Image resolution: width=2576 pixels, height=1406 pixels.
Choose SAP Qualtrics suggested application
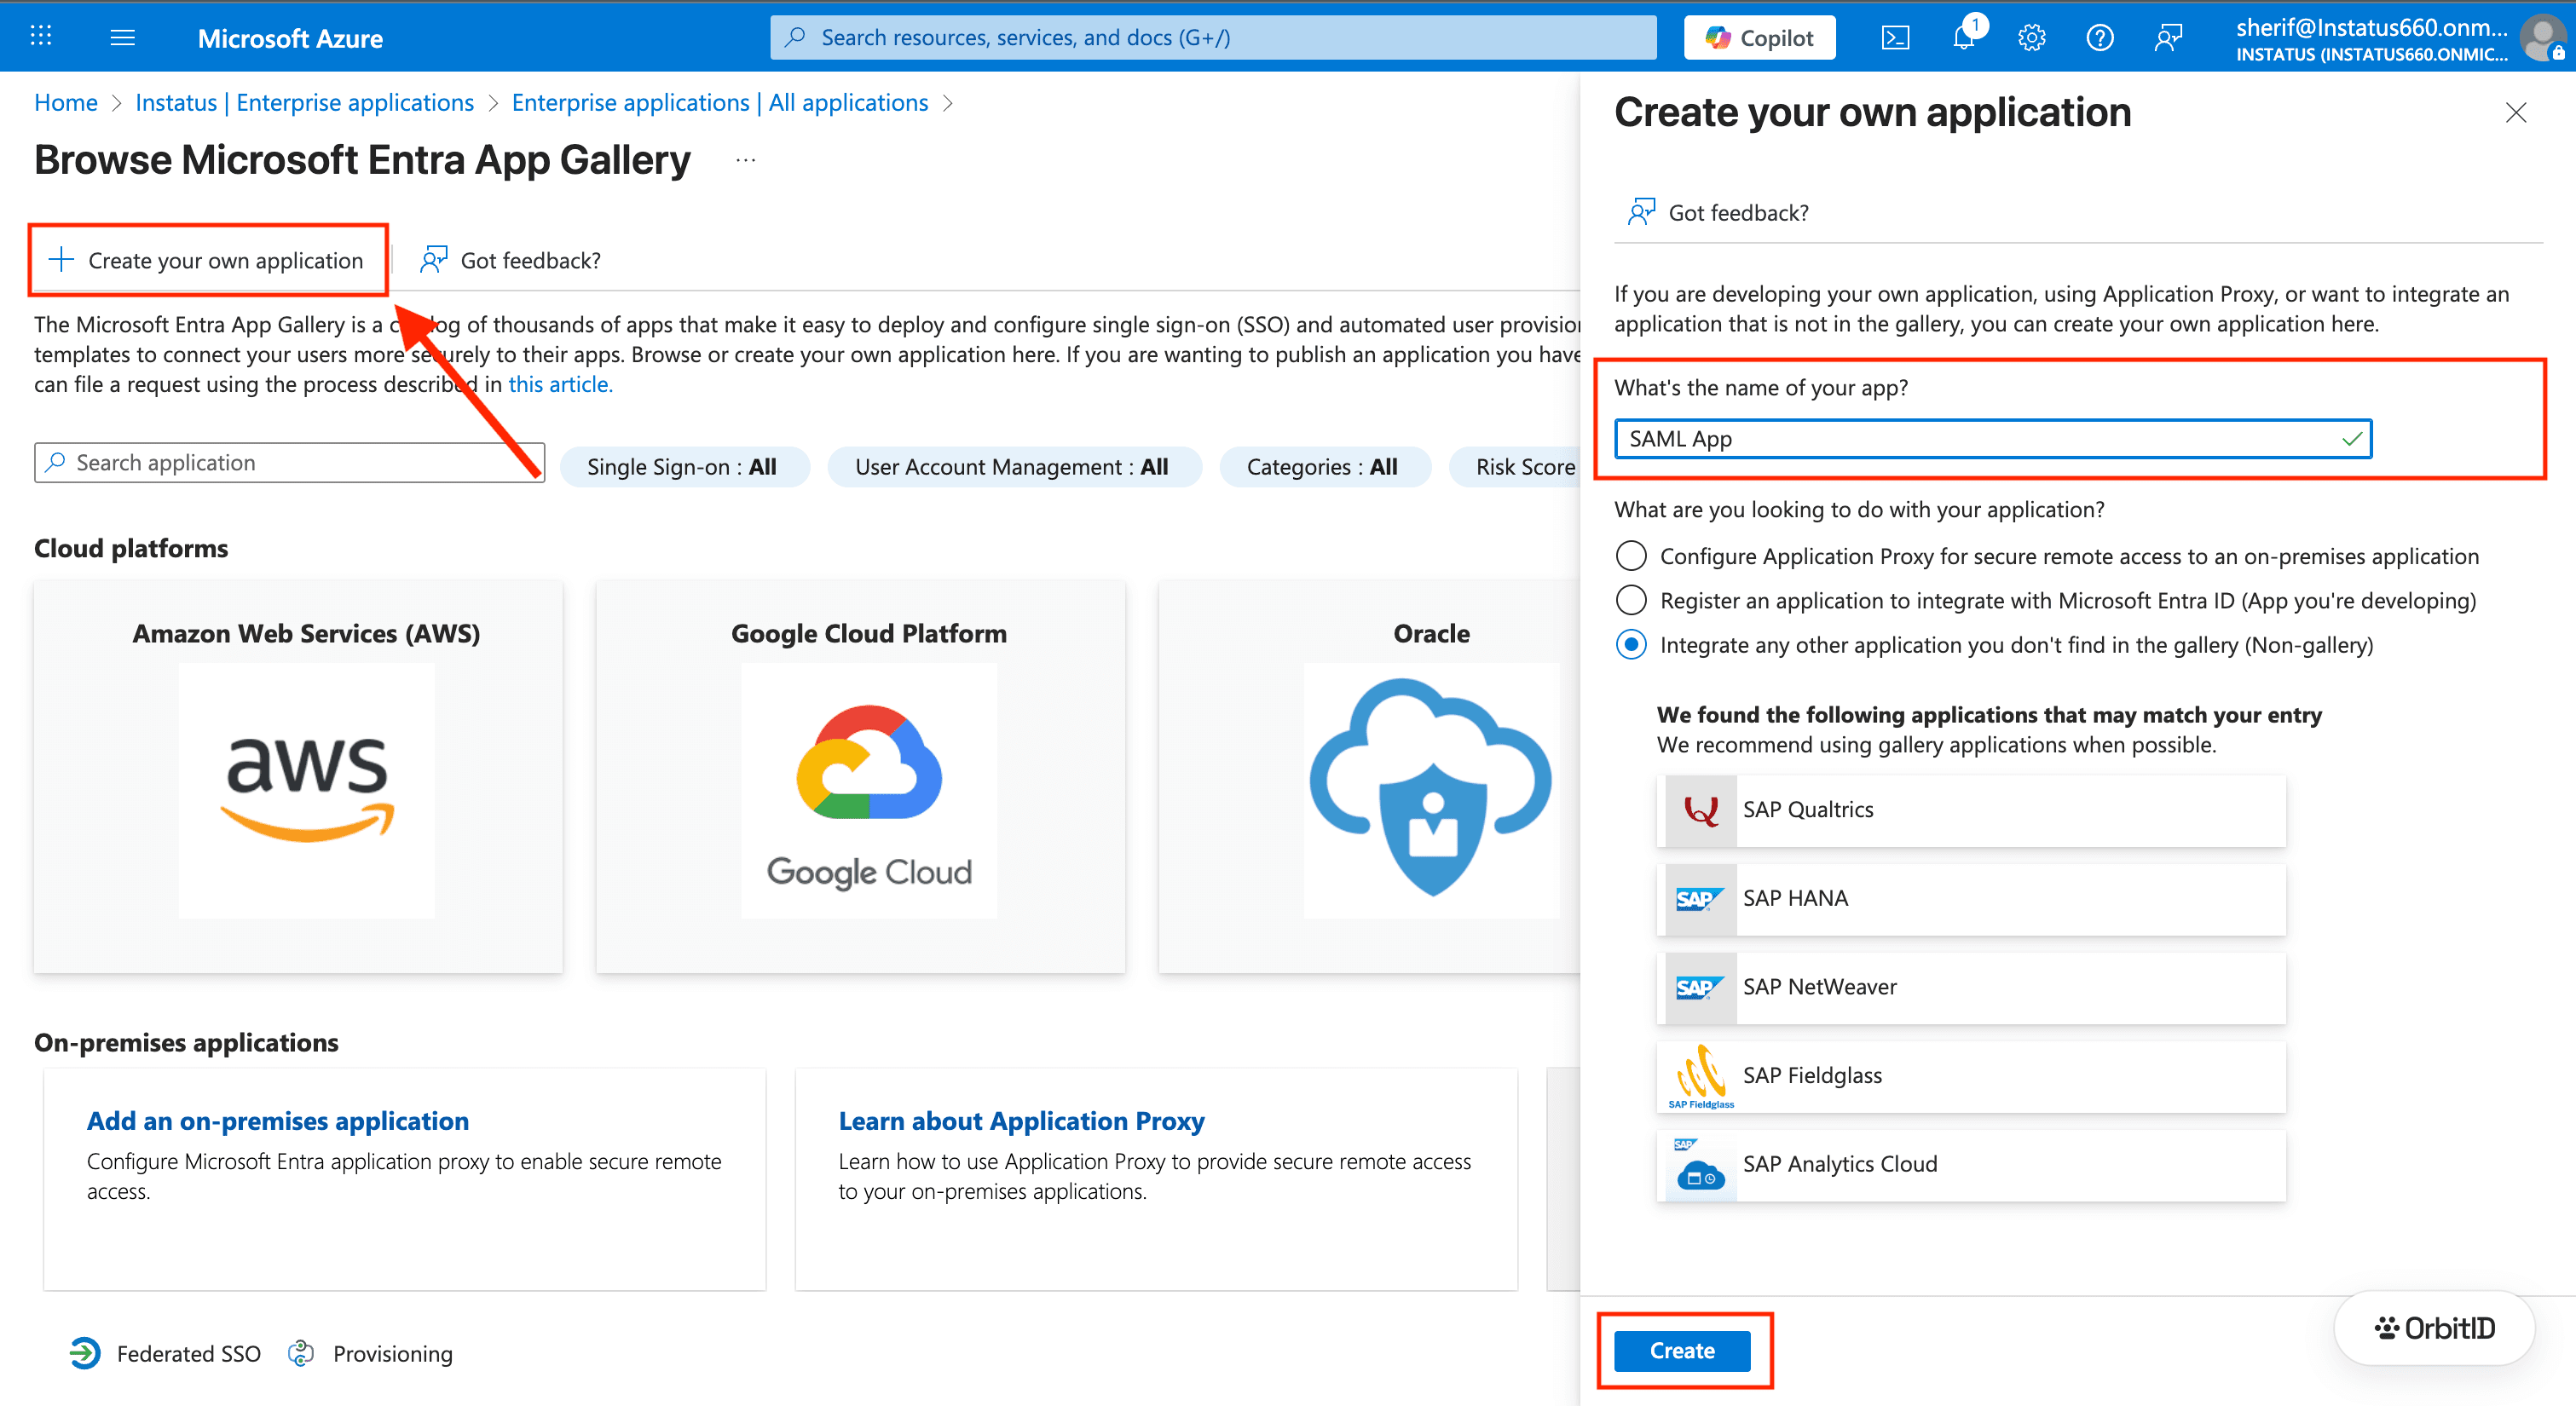coord(1971,810)
